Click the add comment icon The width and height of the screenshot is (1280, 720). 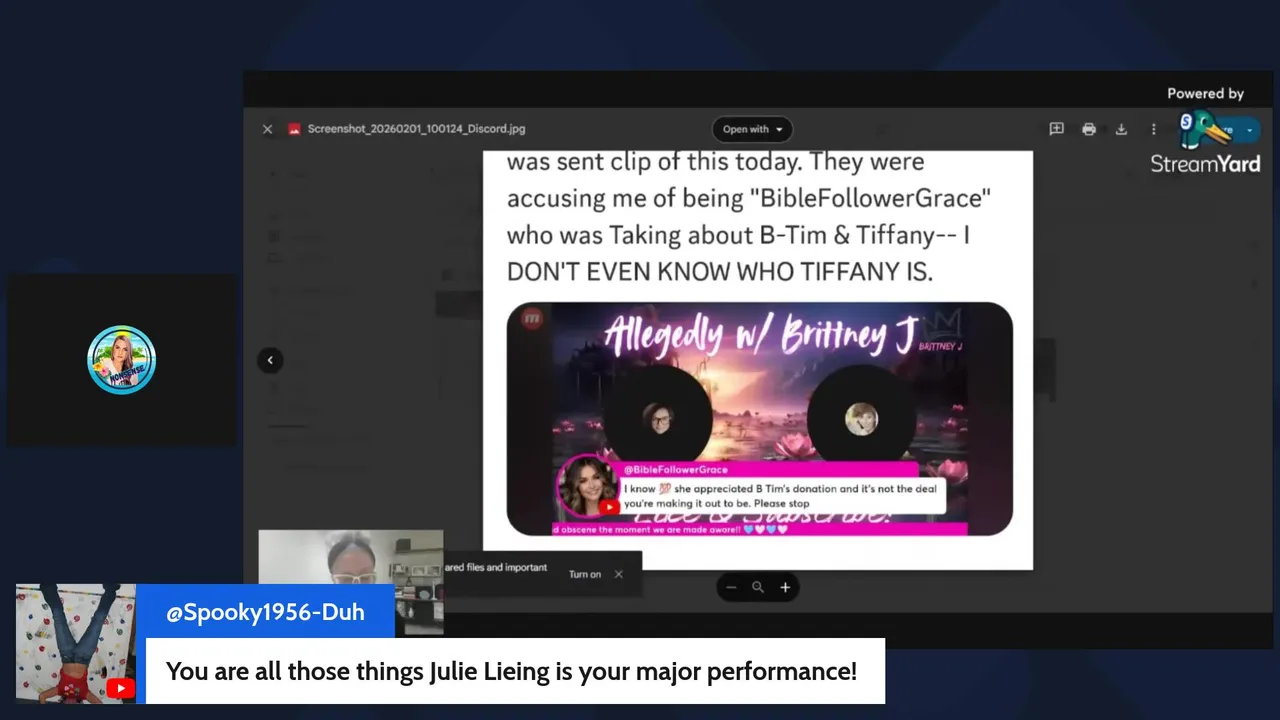[x=1056, y=129]
